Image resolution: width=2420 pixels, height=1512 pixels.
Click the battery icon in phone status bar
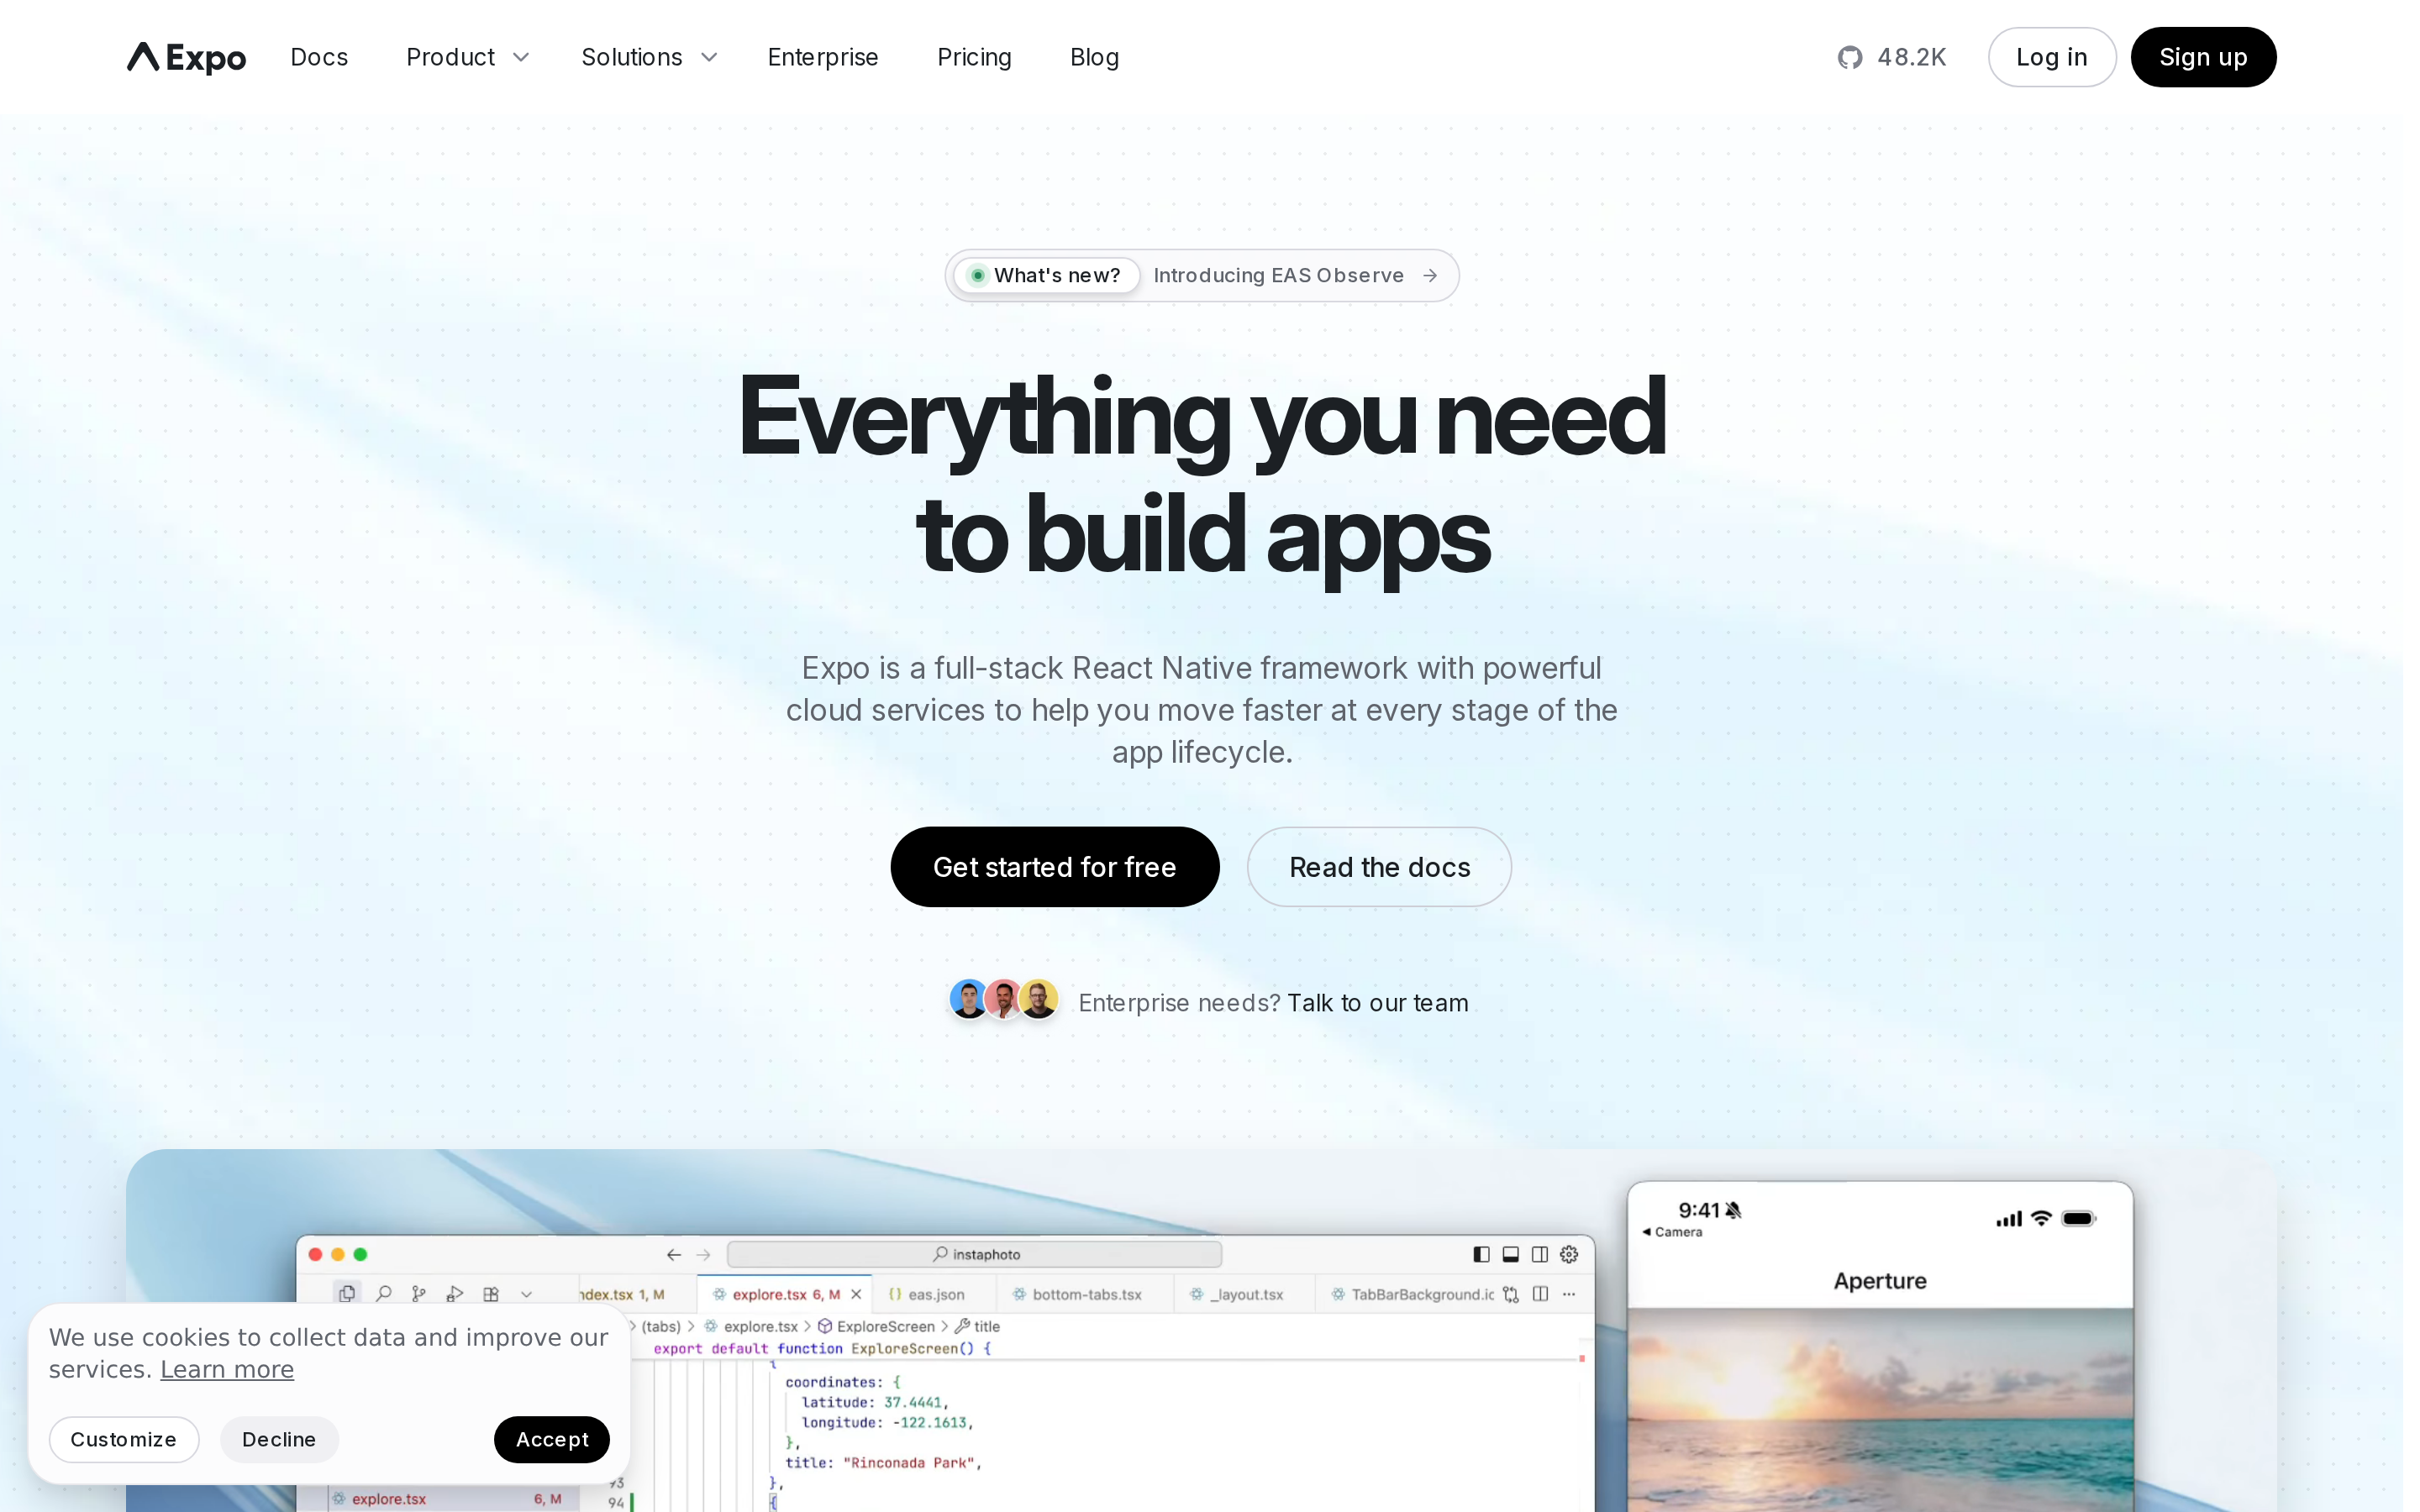[2079, 1218]
